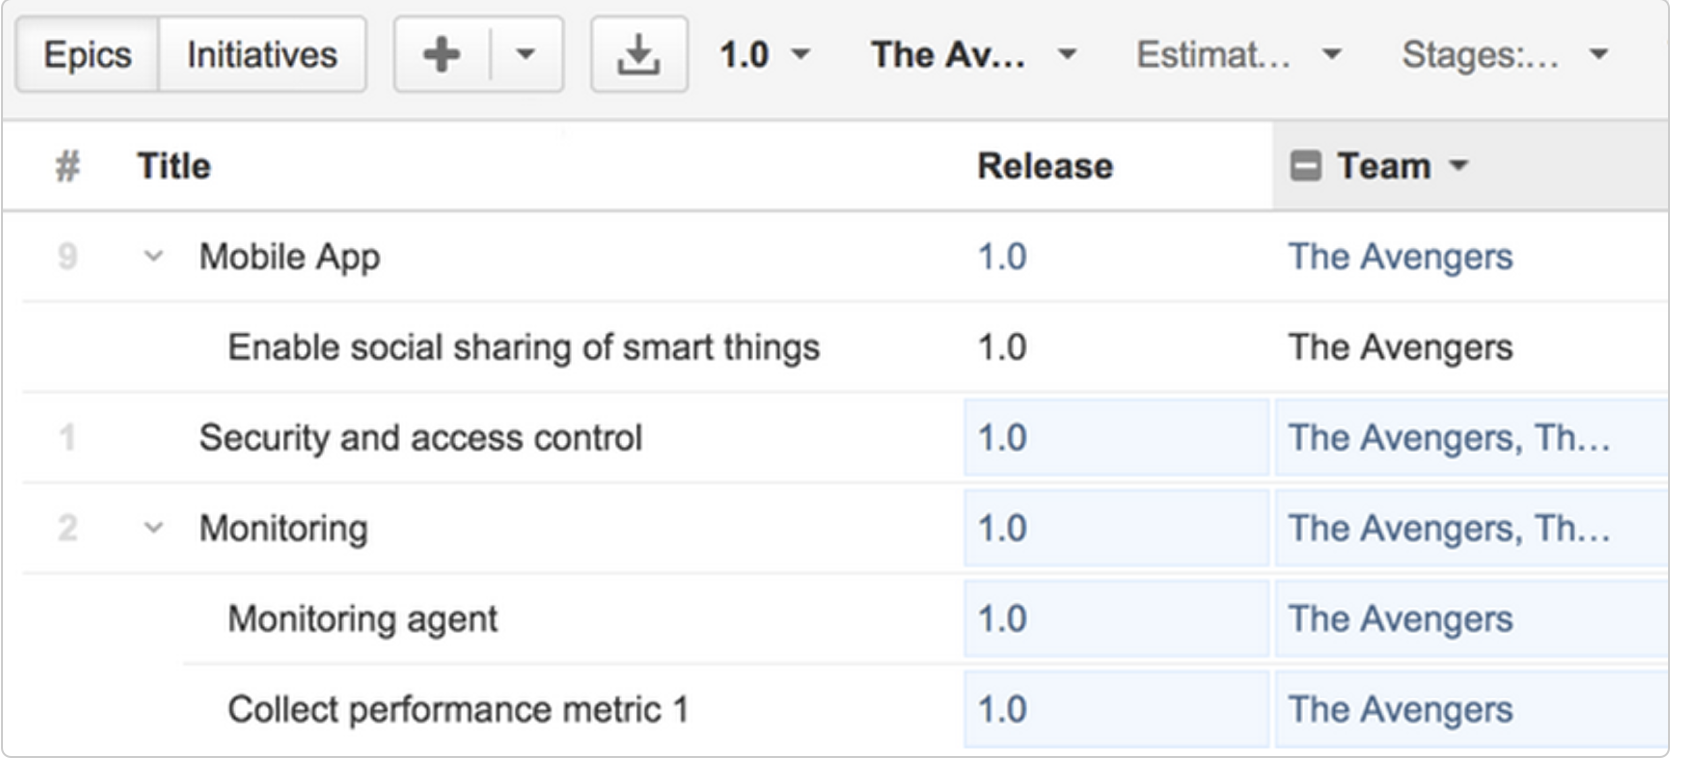Collapse the Mobile App row chevron
This screenshot has width=1700, height=760.
click(x=153, y=256)
